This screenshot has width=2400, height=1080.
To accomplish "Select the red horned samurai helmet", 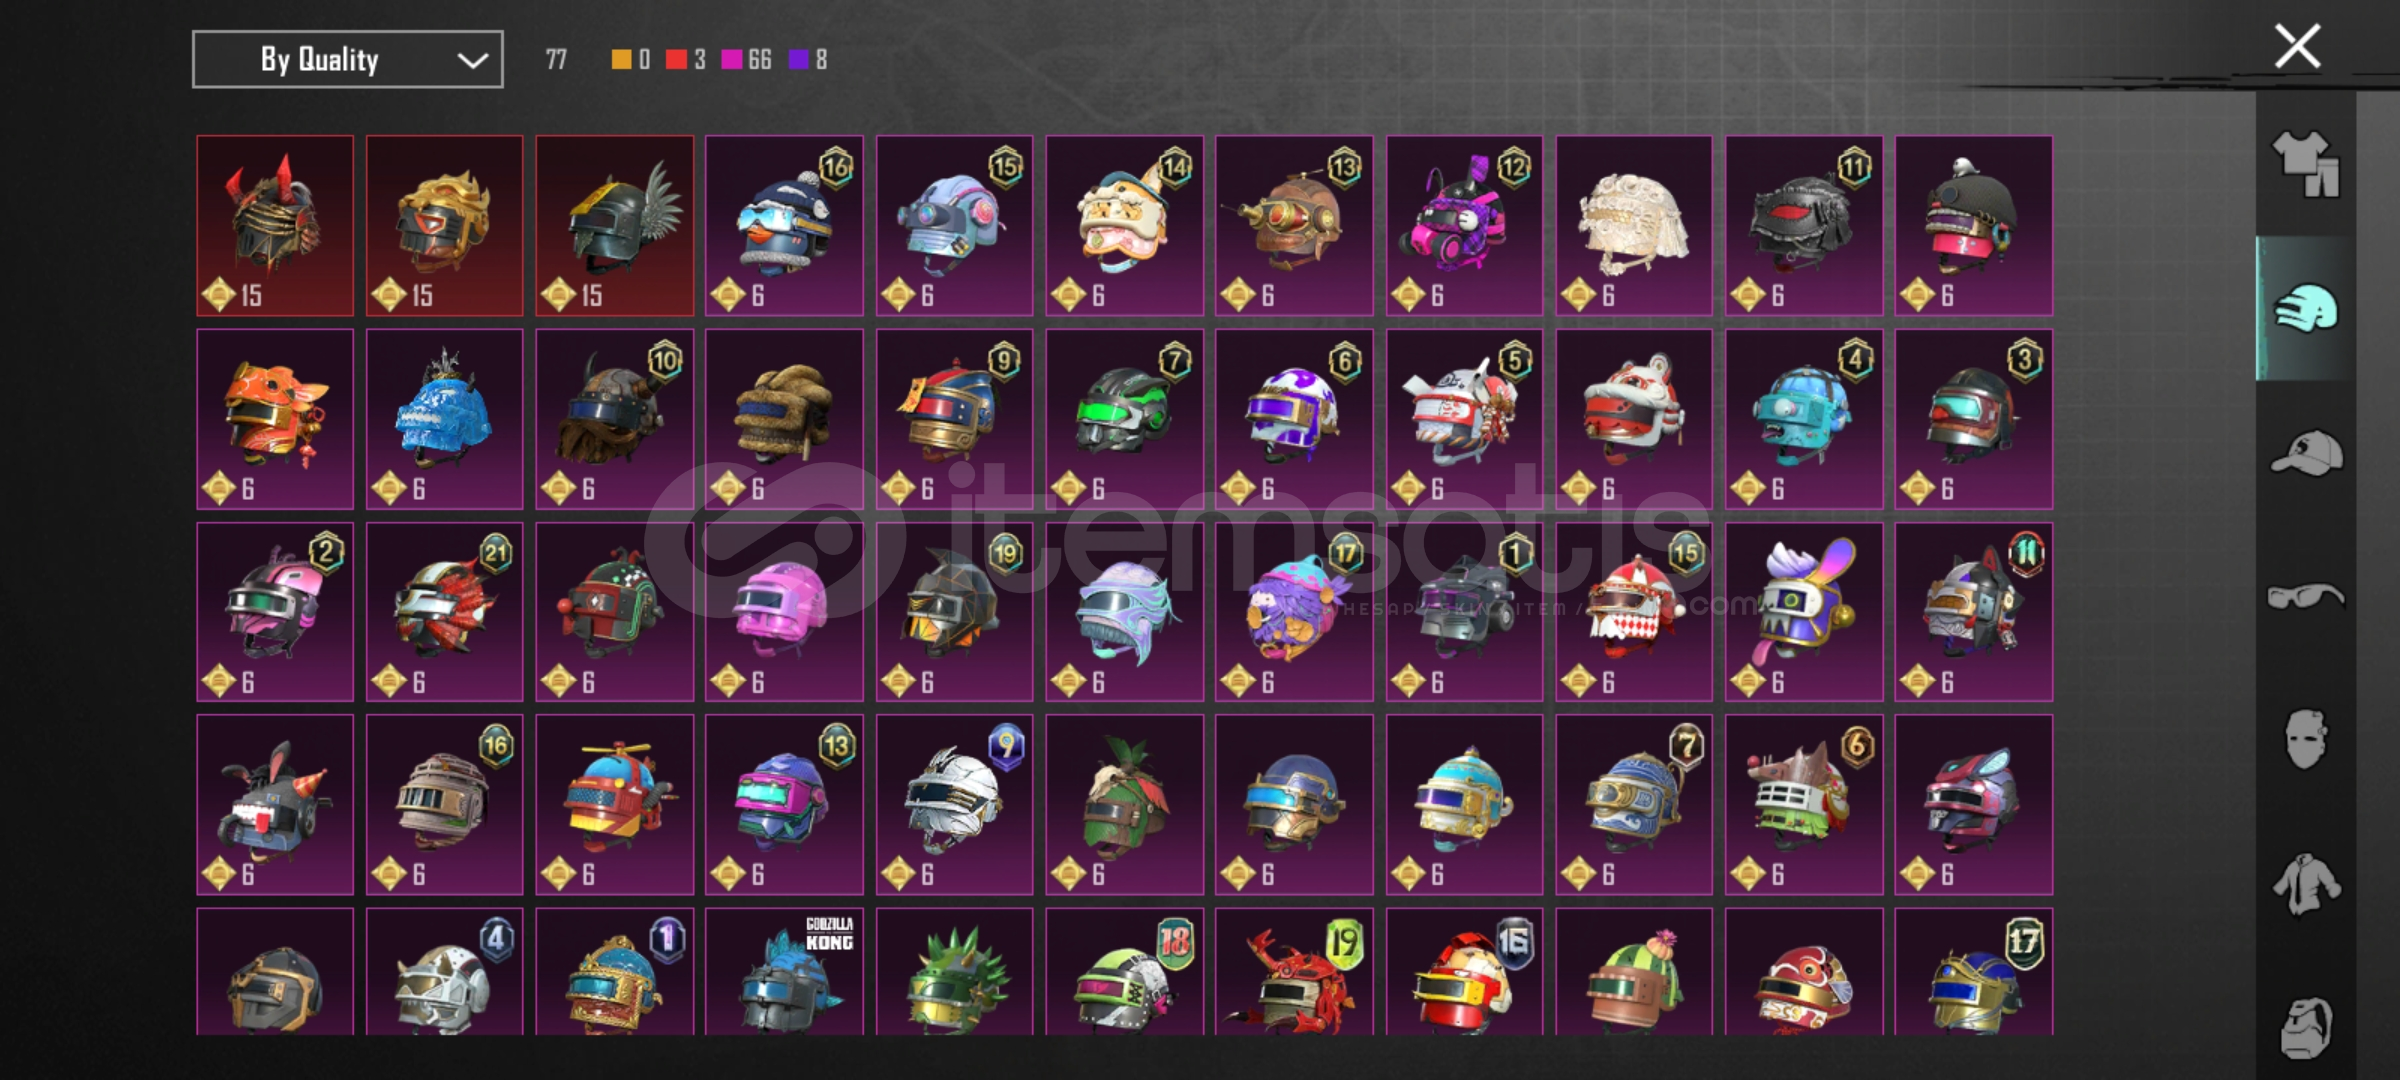I will pyautogui.click(x=275, y=226).
